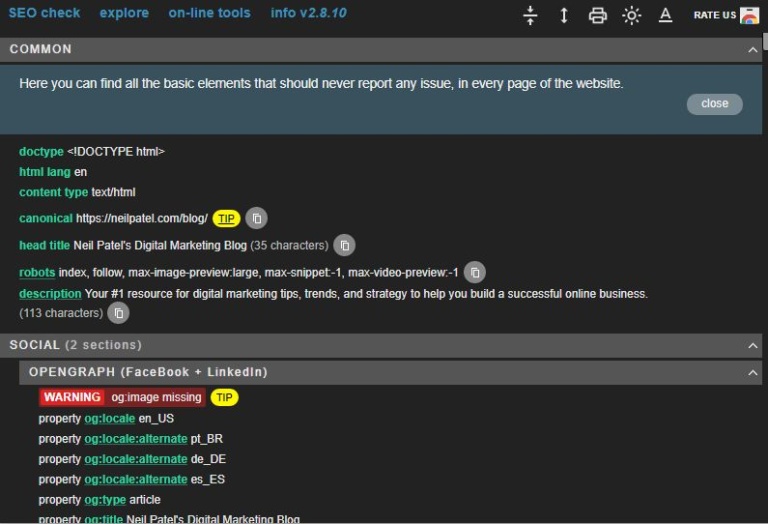Screen dimensions: 768x524
Task: Close the basic elements info banner
Action: click(715, 104)
